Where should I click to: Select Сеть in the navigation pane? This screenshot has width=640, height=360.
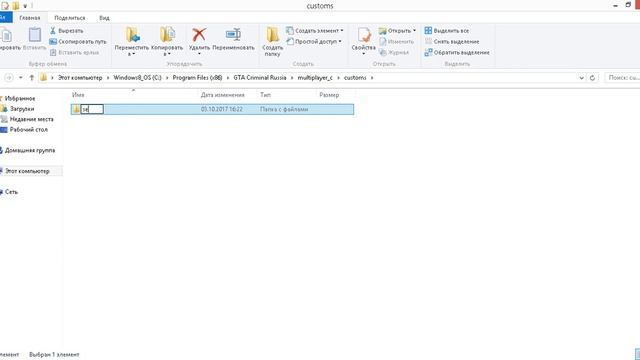[11, 192]
